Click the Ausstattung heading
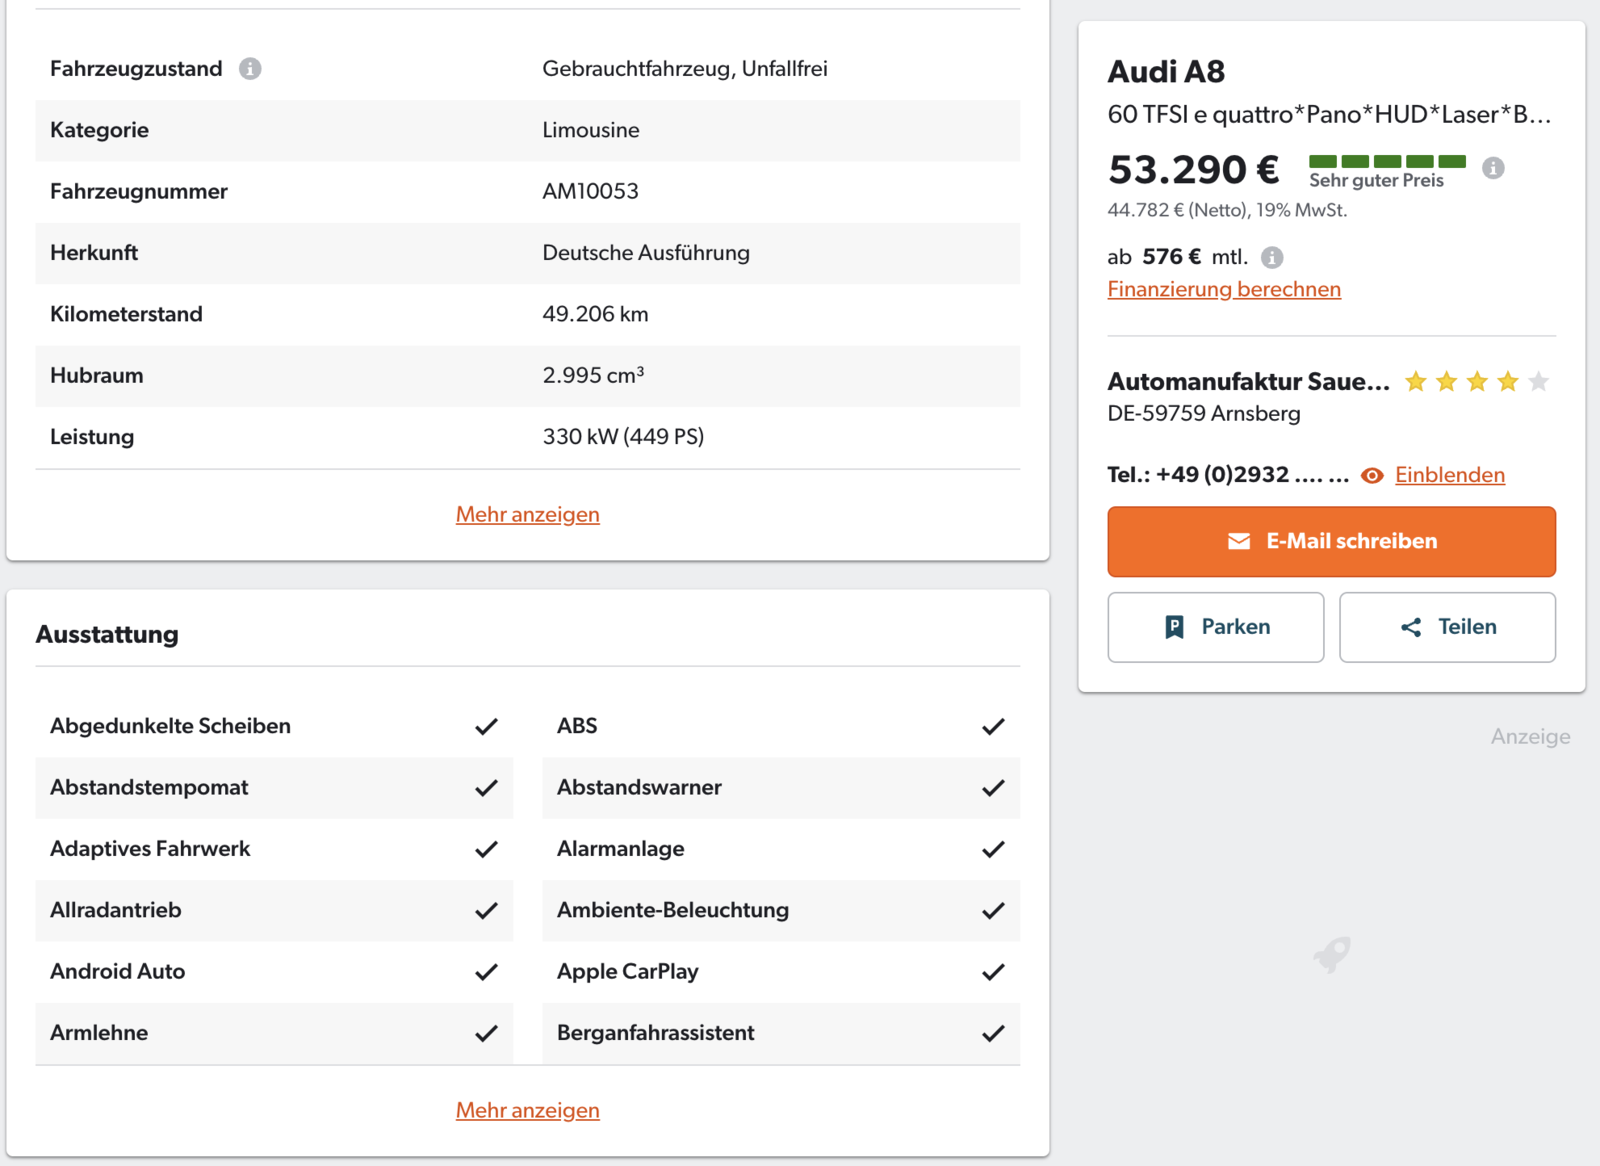The image size is (1600, 1166). click(107, 634)
